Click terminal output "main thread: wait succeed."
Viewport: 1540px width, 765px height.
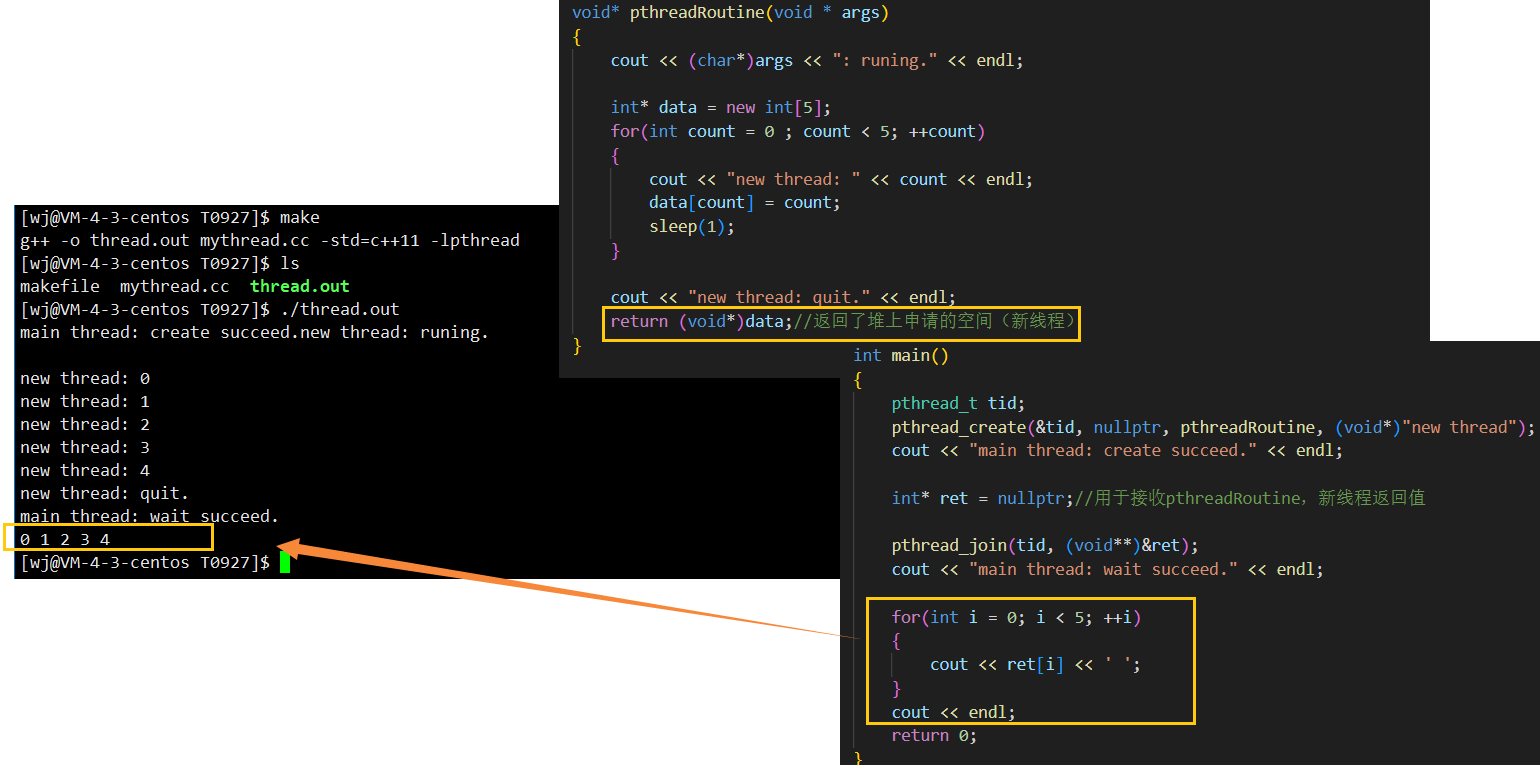coord(150,517)
